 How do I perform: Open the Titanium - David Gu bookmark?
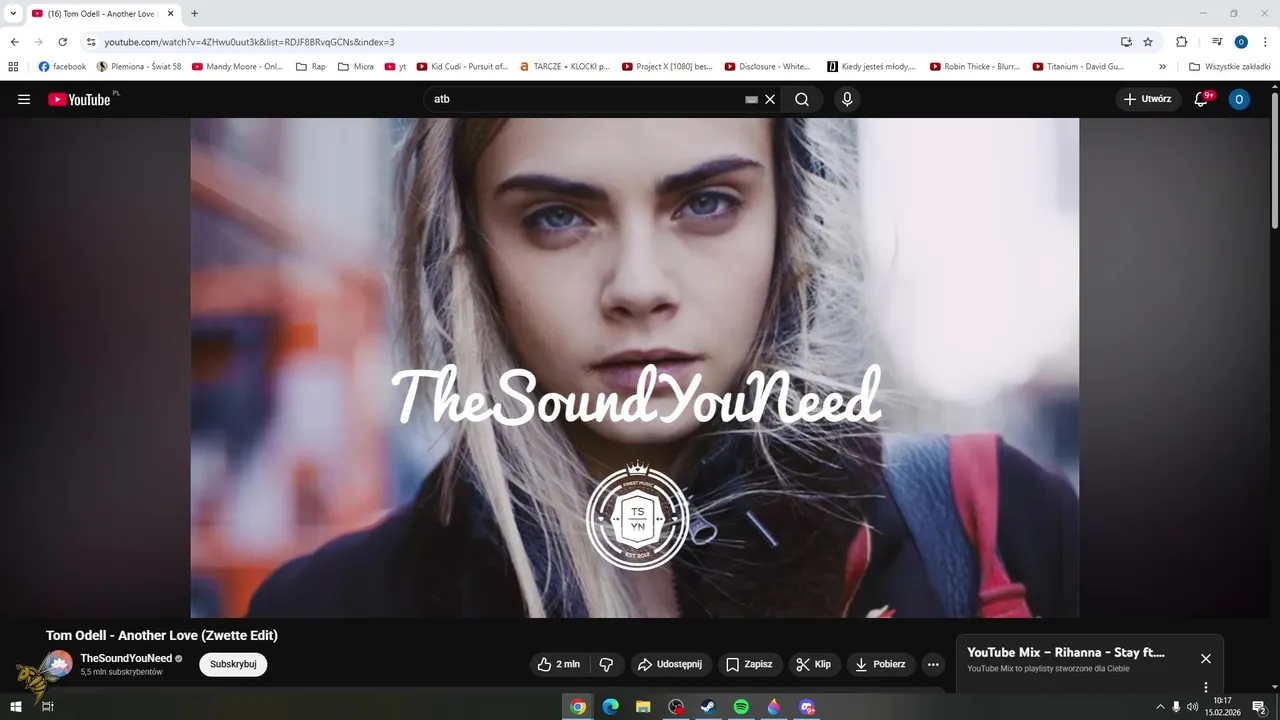click(x=1079, y=67)
